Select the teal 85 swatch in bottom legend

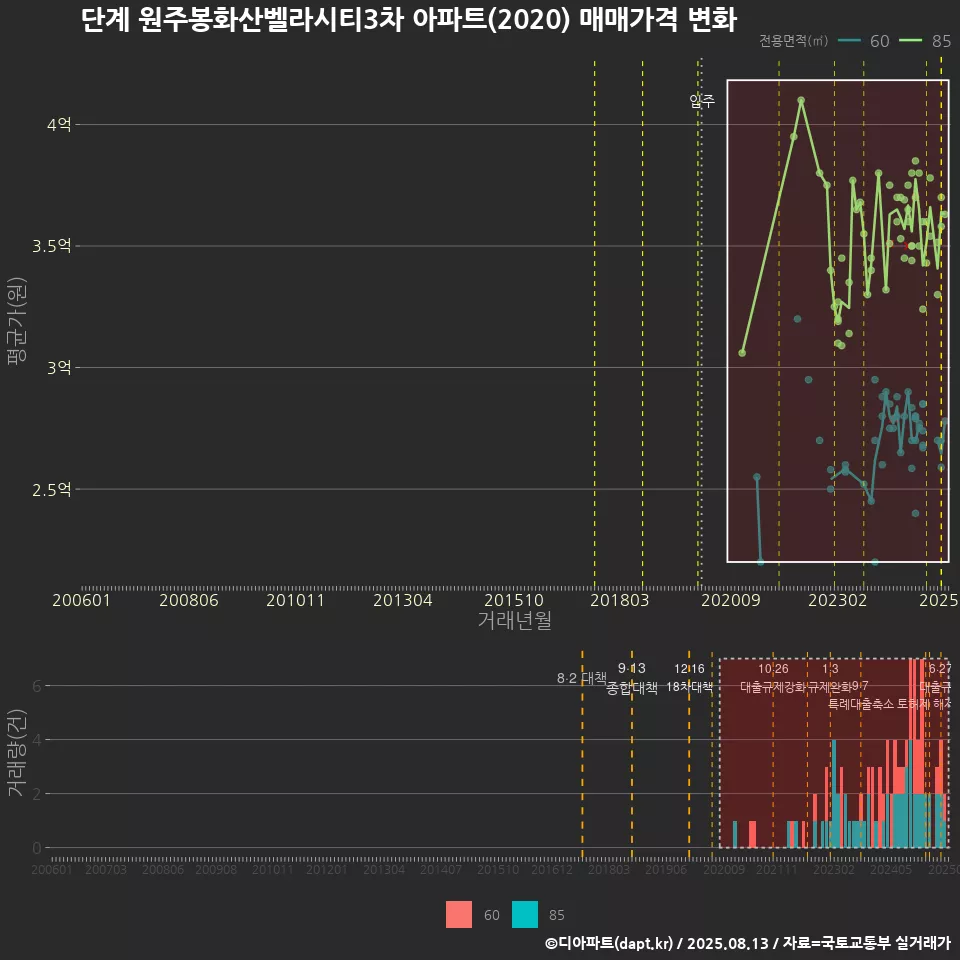point(525,914)
